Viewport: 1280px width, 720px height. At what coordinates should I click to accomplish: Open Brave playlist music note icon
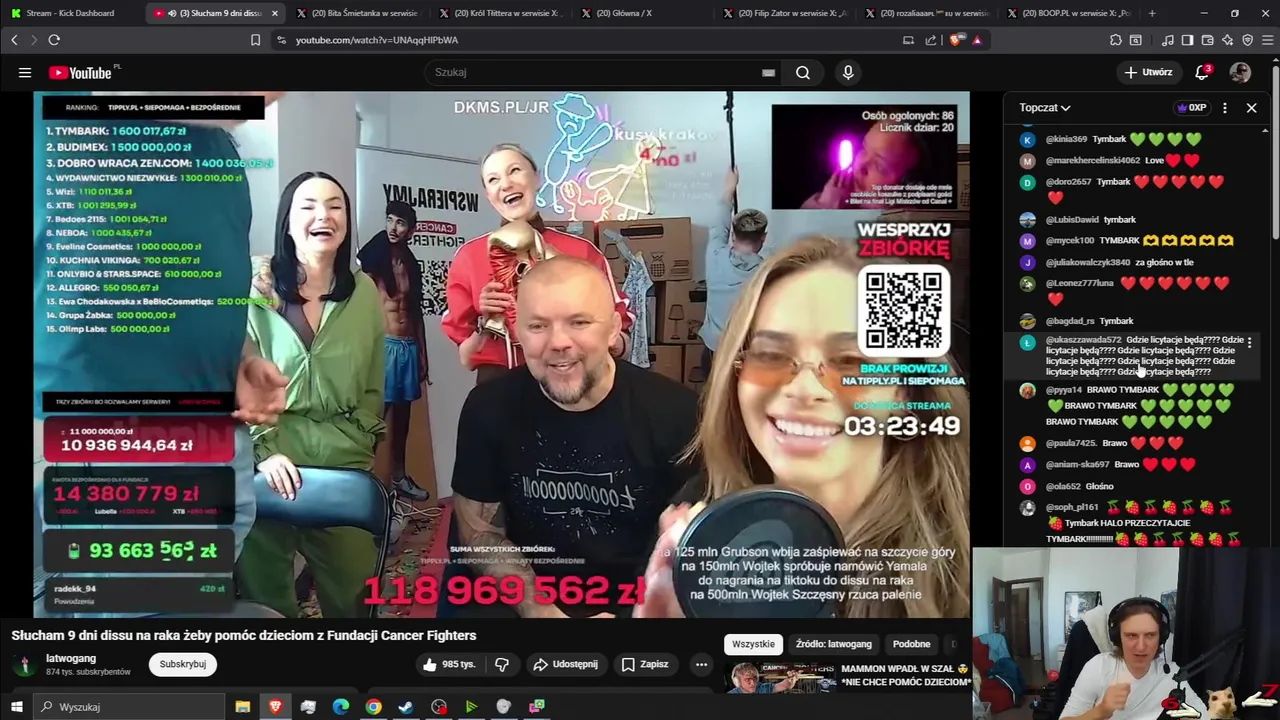[x=1168, y=40]
